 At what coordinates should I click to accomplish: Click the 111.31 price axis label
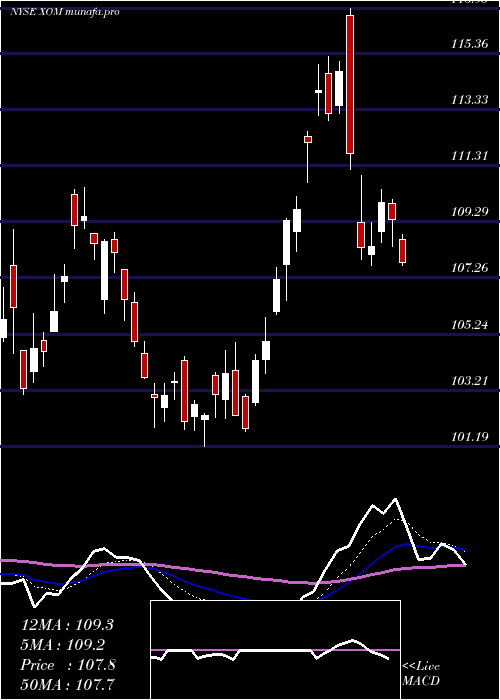469,156
